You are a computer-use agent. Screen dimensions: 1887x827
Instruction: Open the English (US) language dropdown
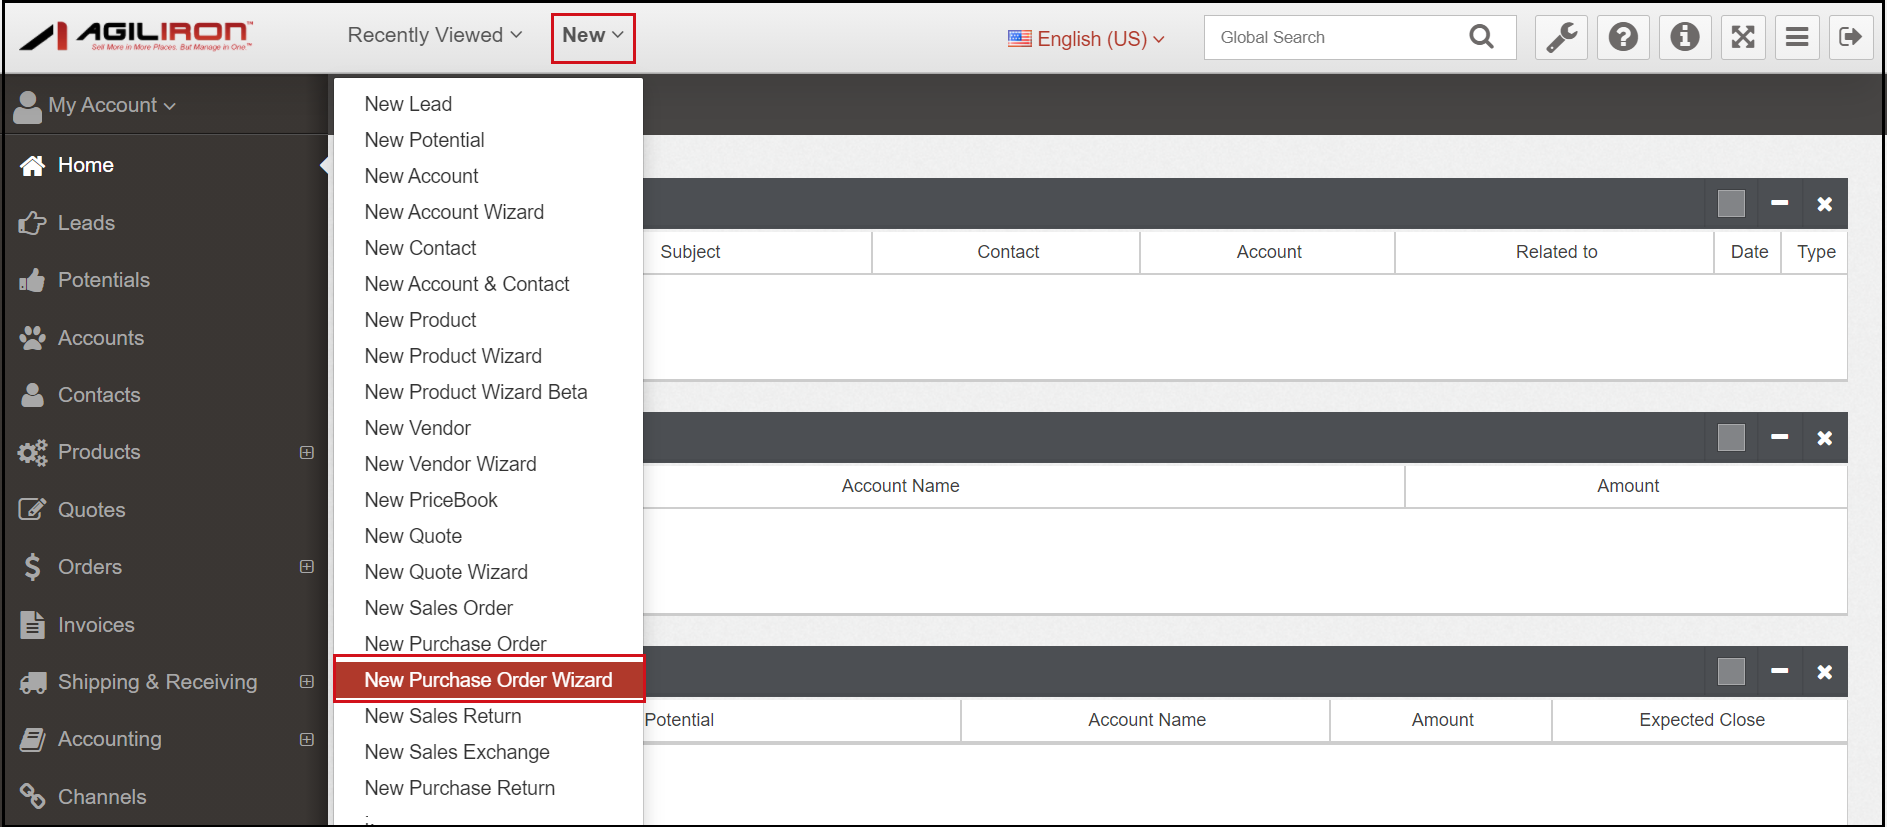click(1086, 38)
